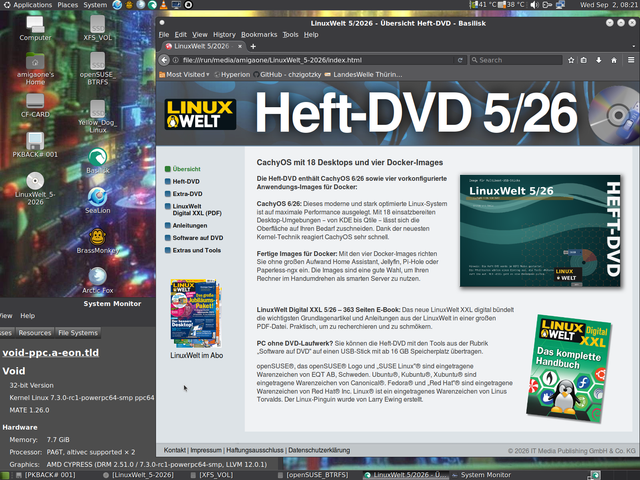Open the History menu in Basilisk
The image size is (640, 480).
point(224,35)
